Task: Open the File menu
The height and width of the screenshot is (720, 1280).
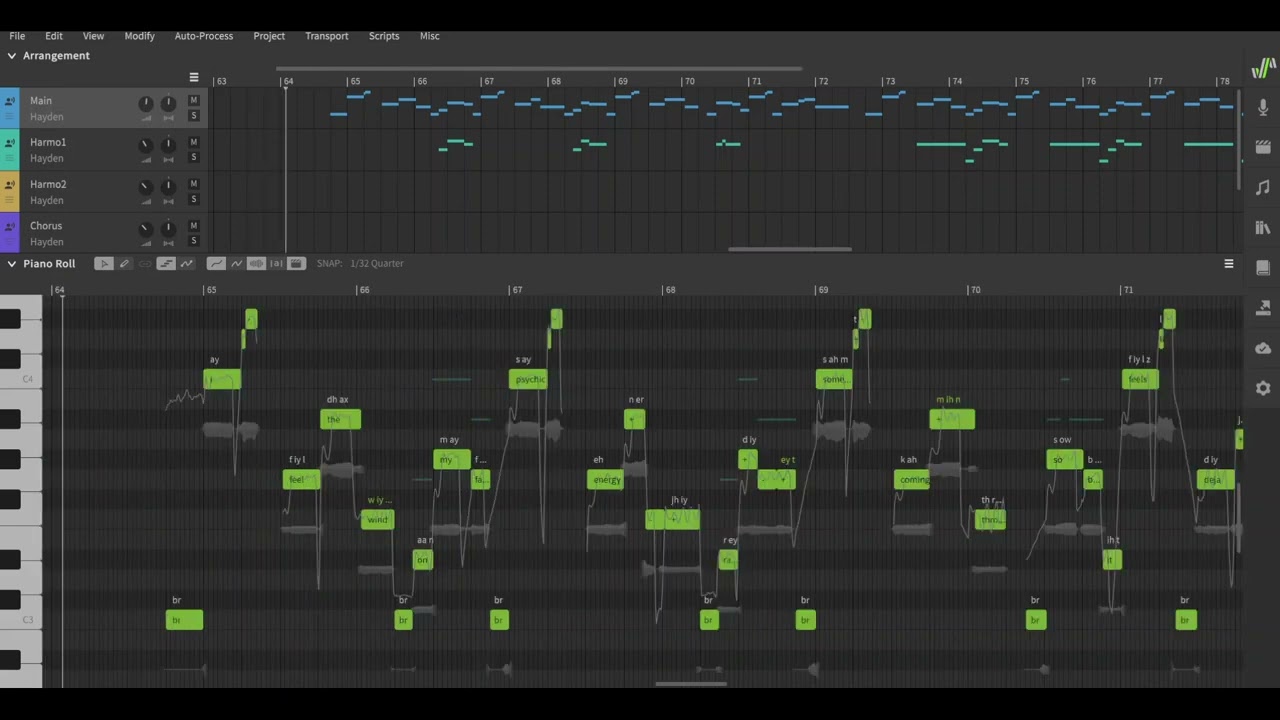Action: 17,36
